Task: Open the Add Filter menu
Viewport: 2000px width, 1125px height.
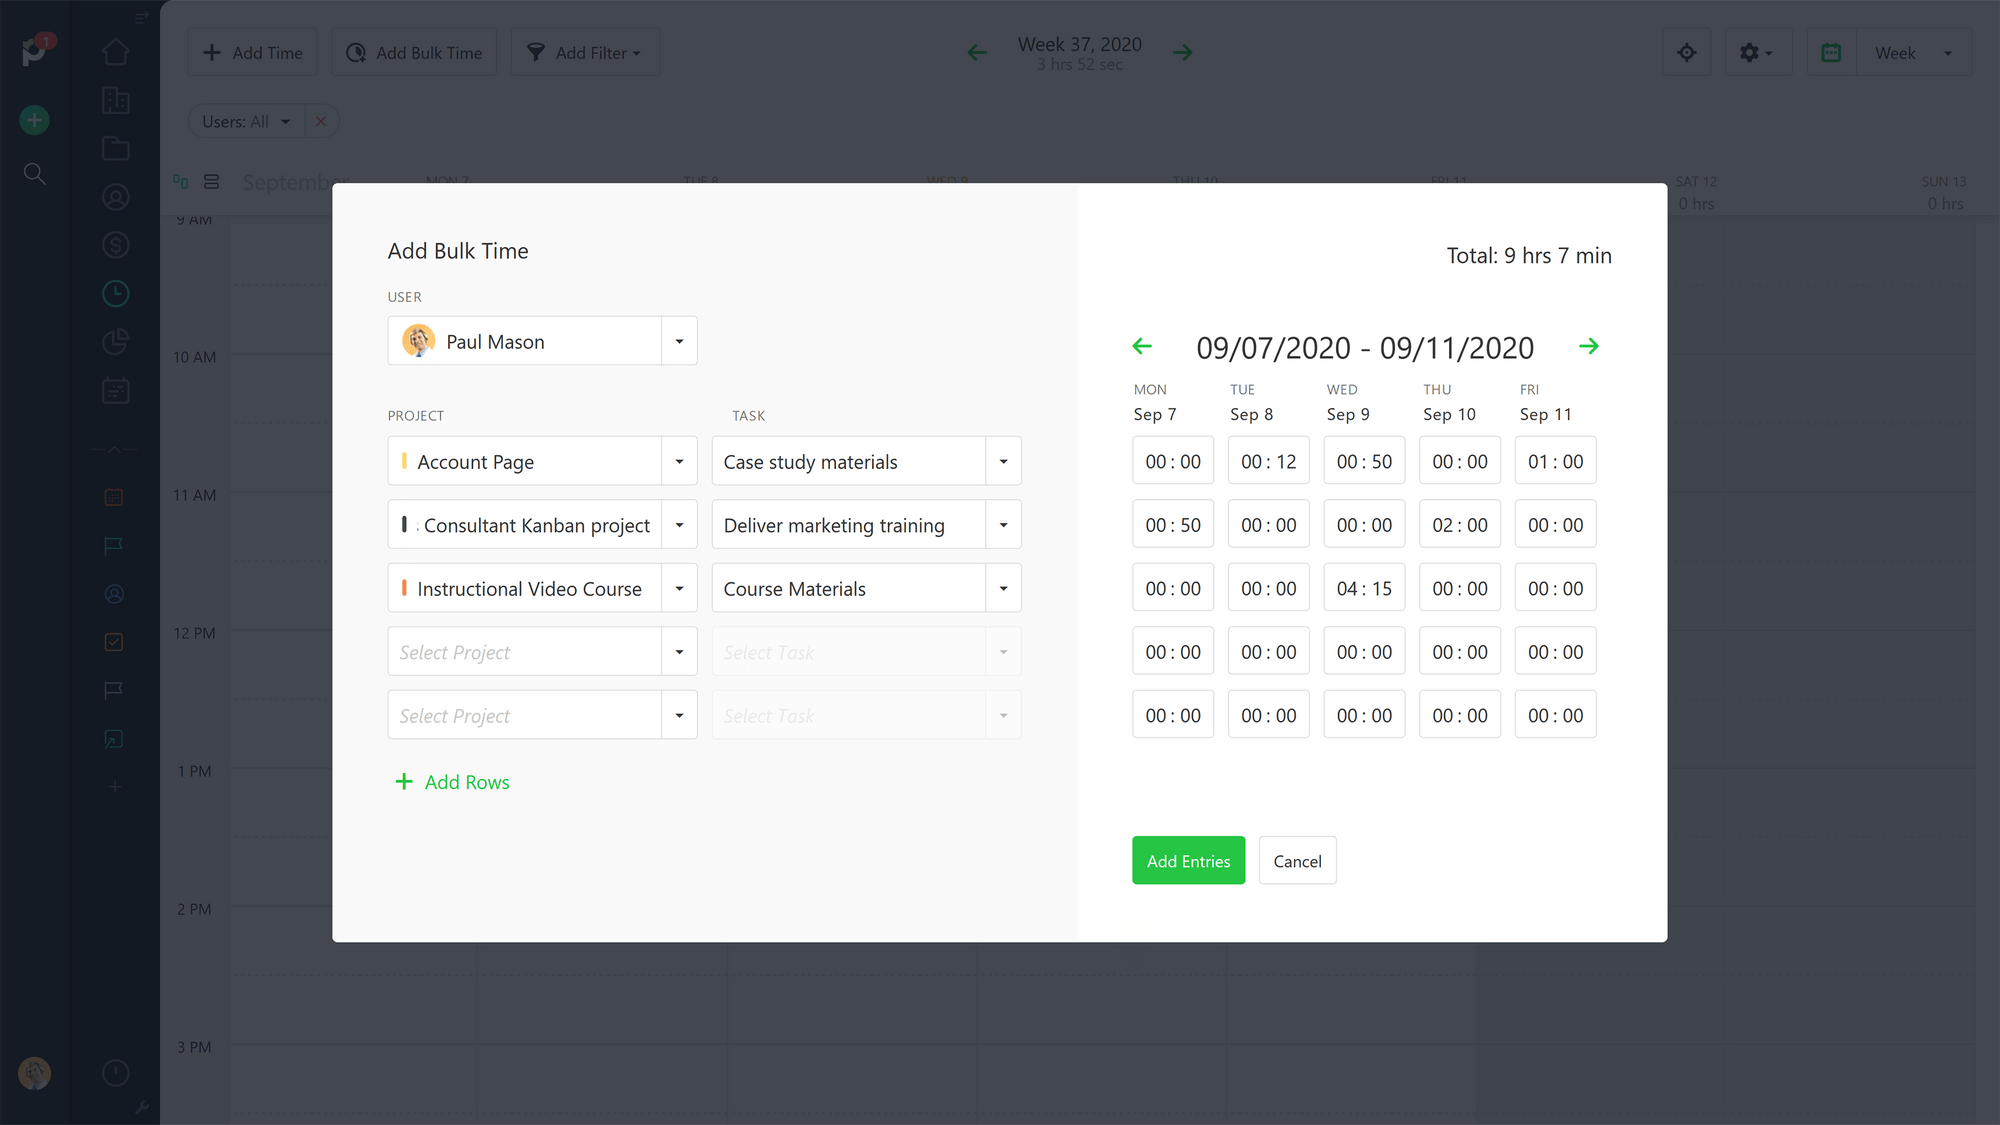Action: coord(585,52)
